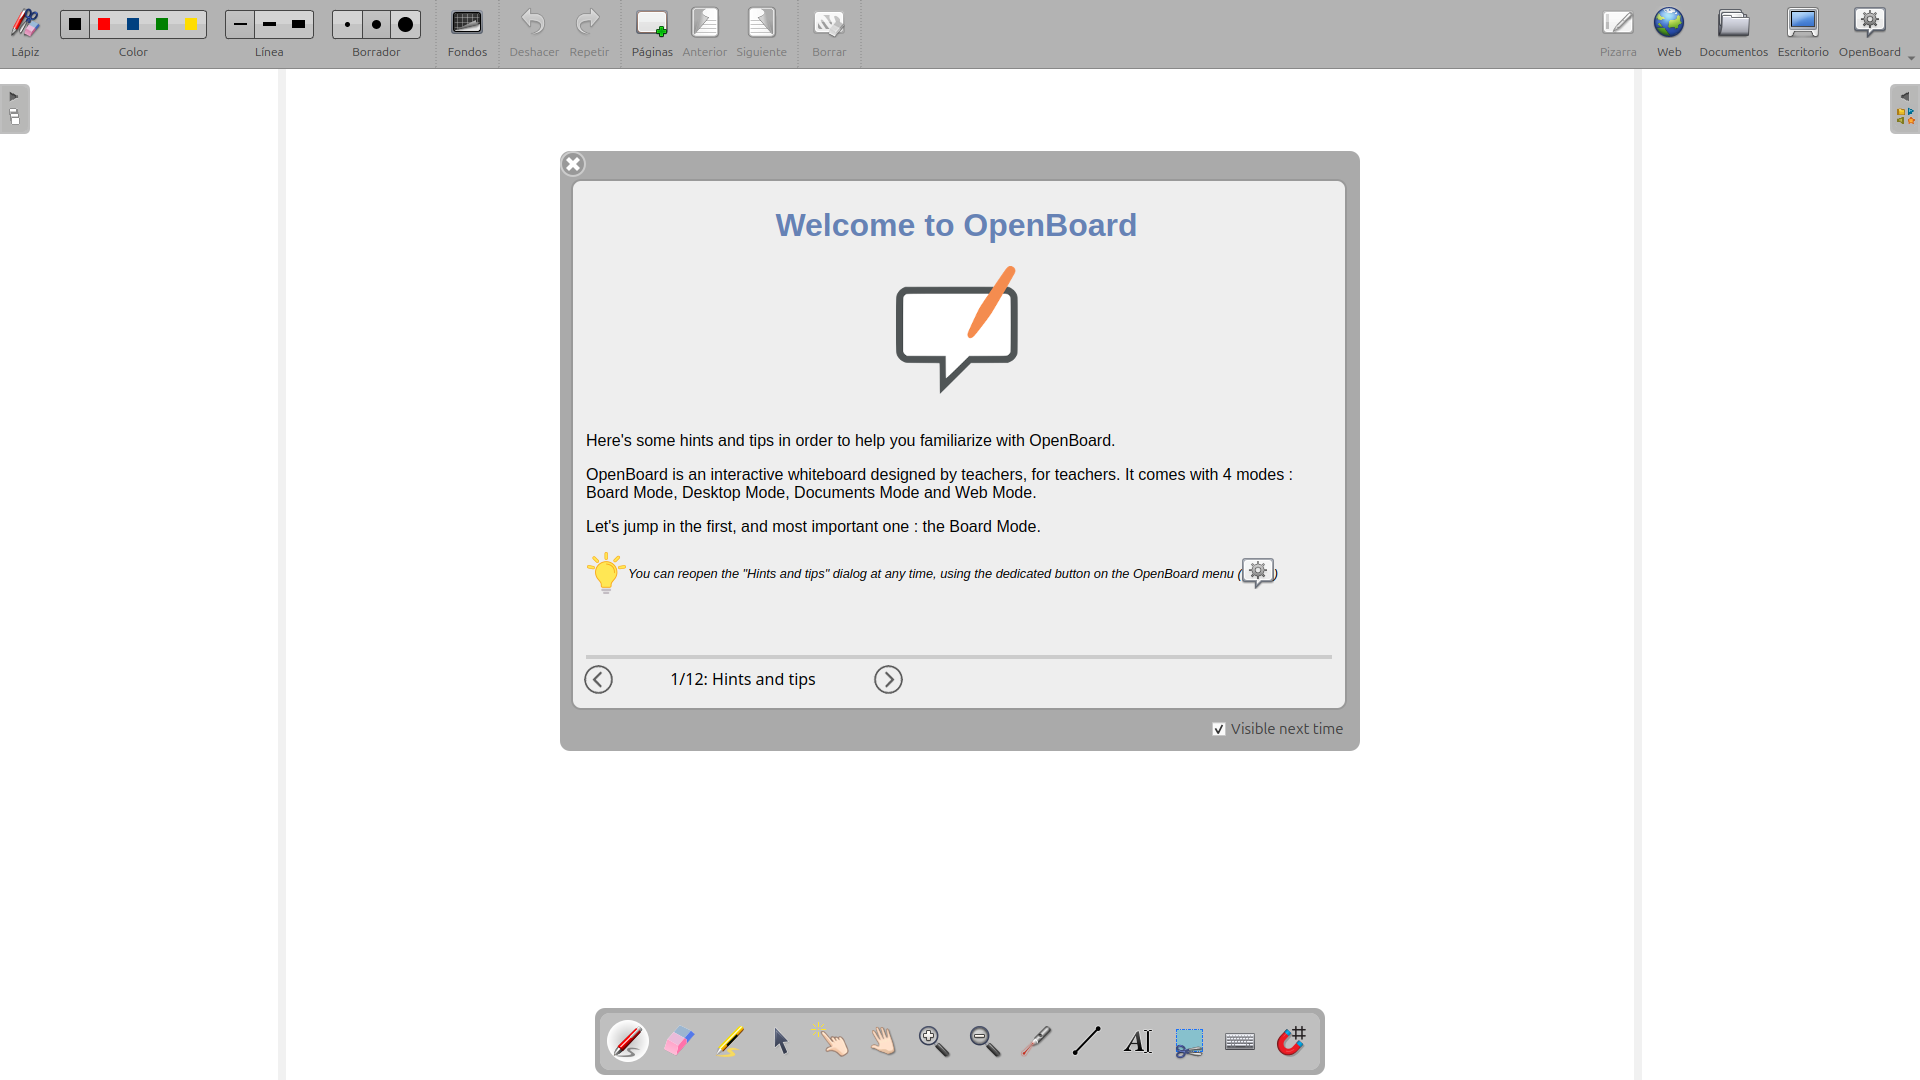Open Documentos mode
The width and height of the screenshot is (1920, 1080).
[1734, 33]
